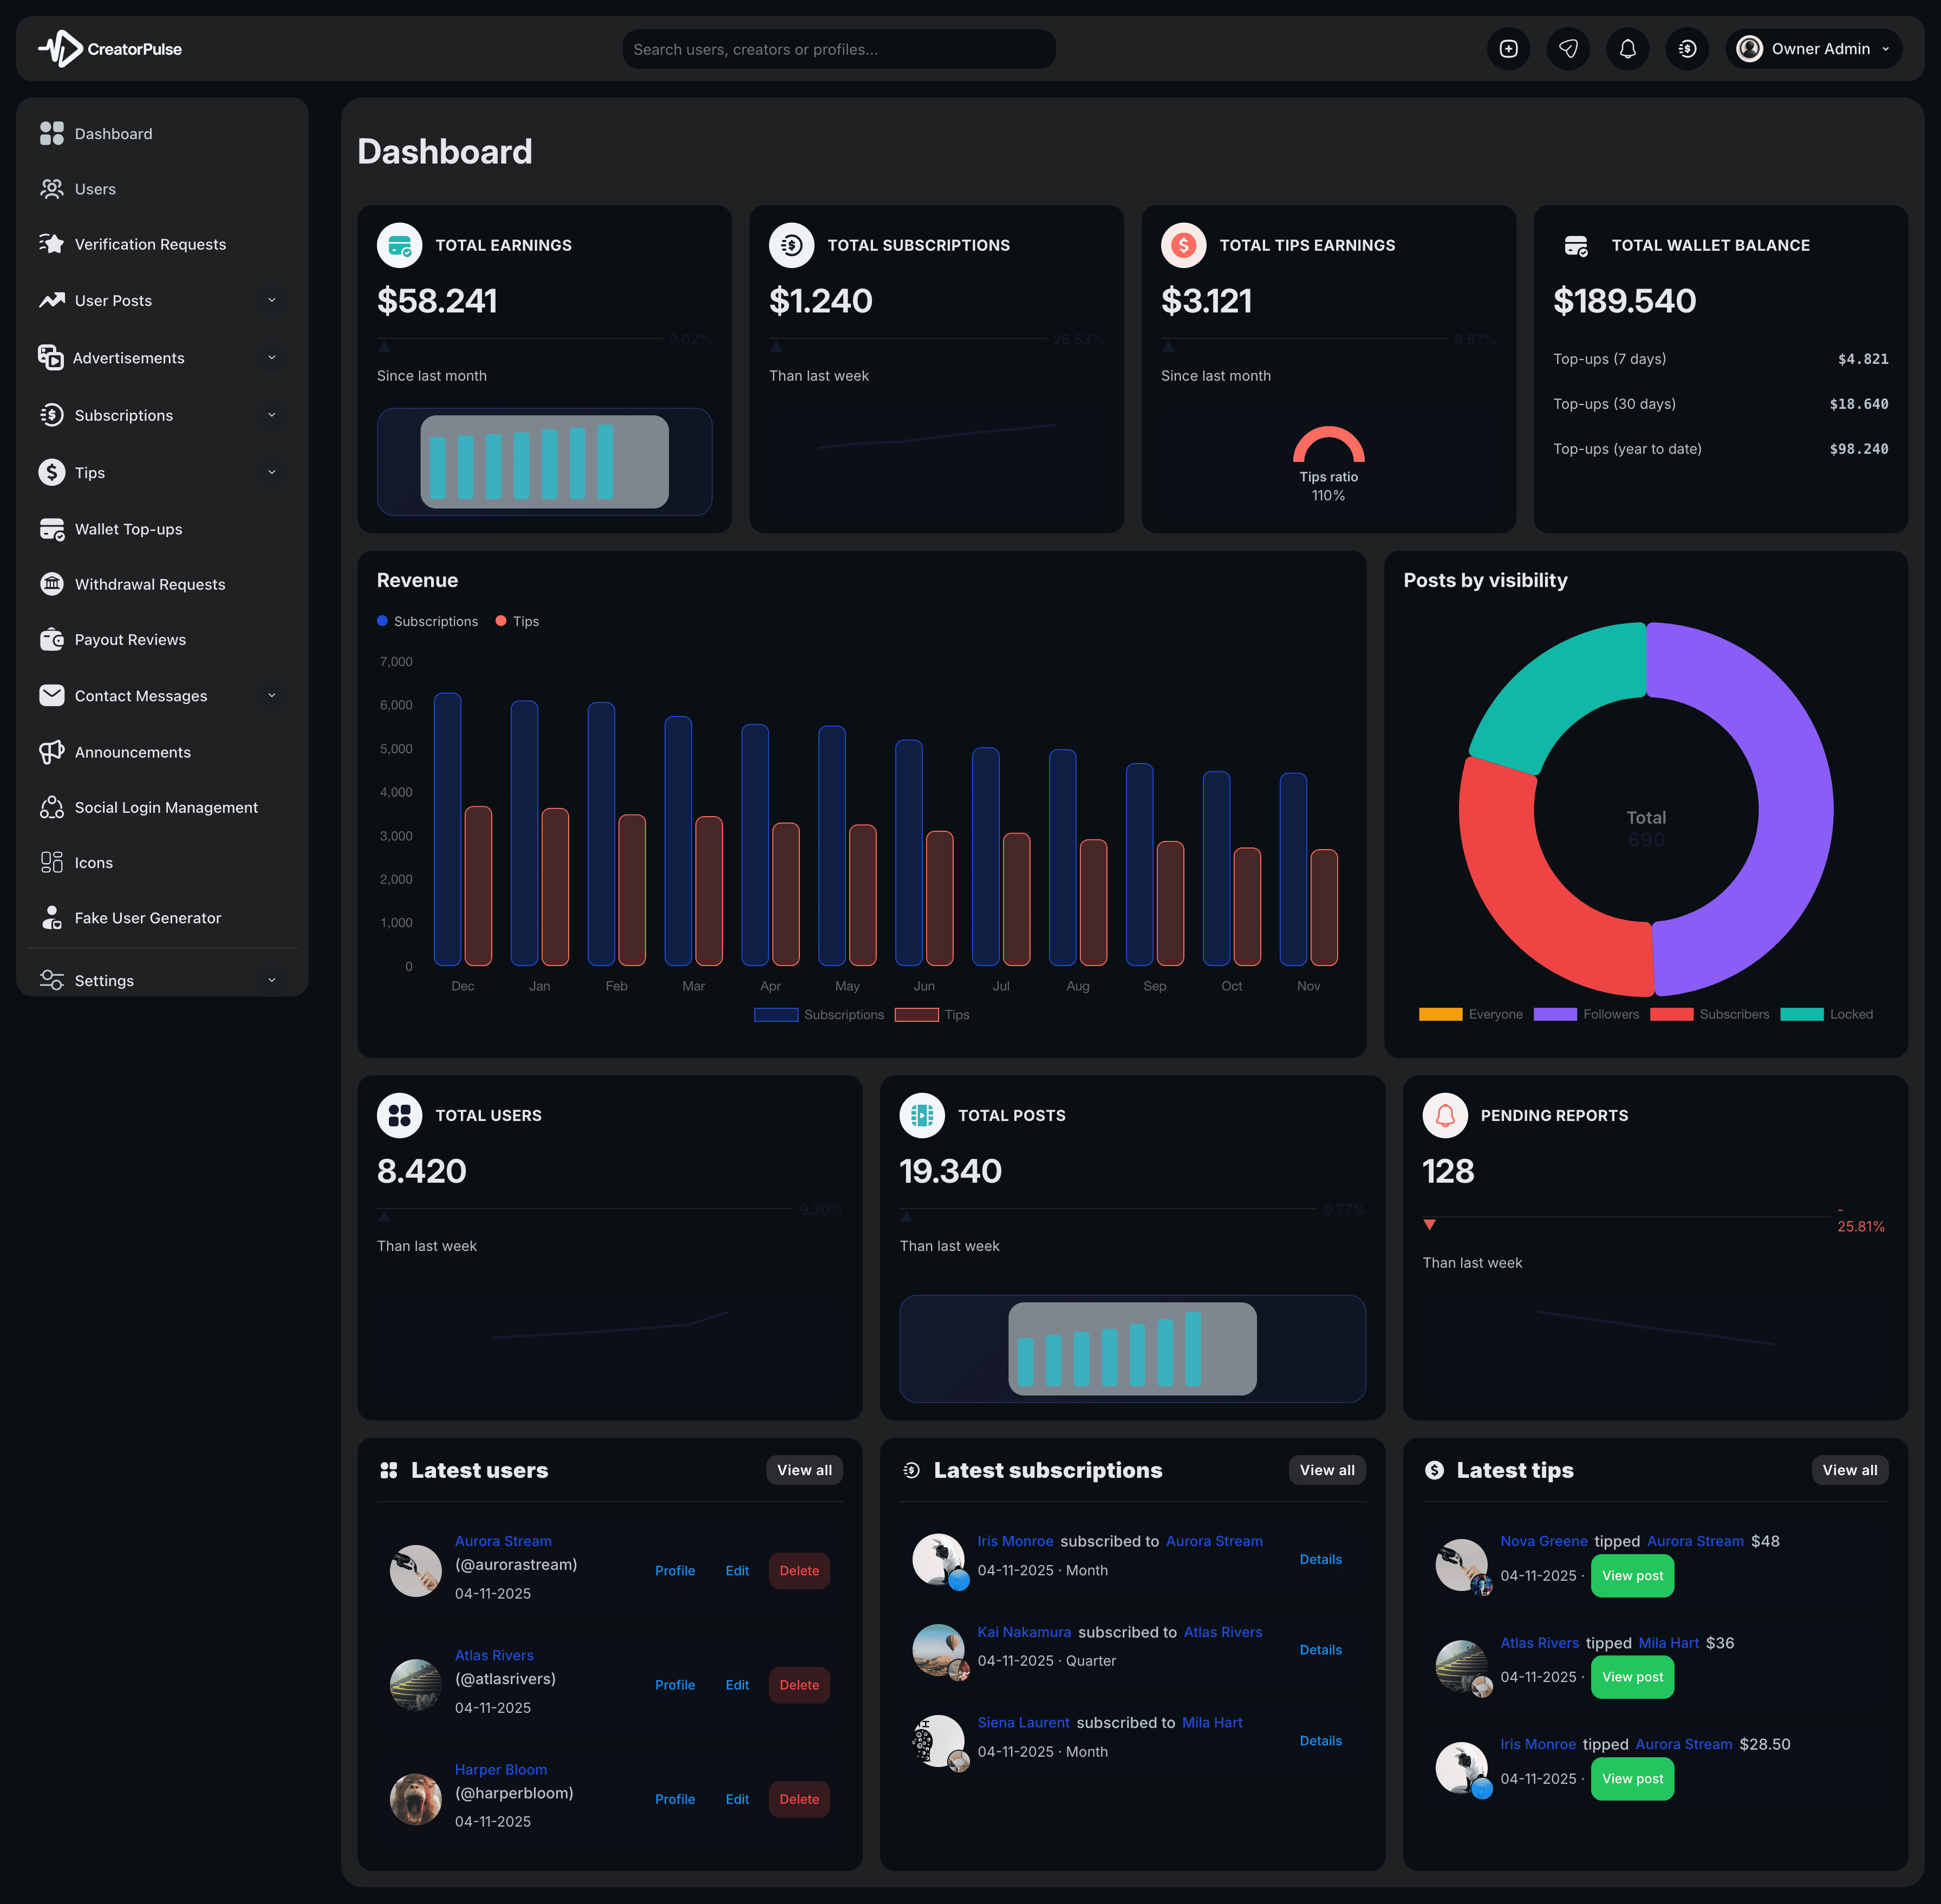Screen dimensions: 1941x1904
Task: Go to Withdrawal Requests page
Action: (x=150, y=585)
